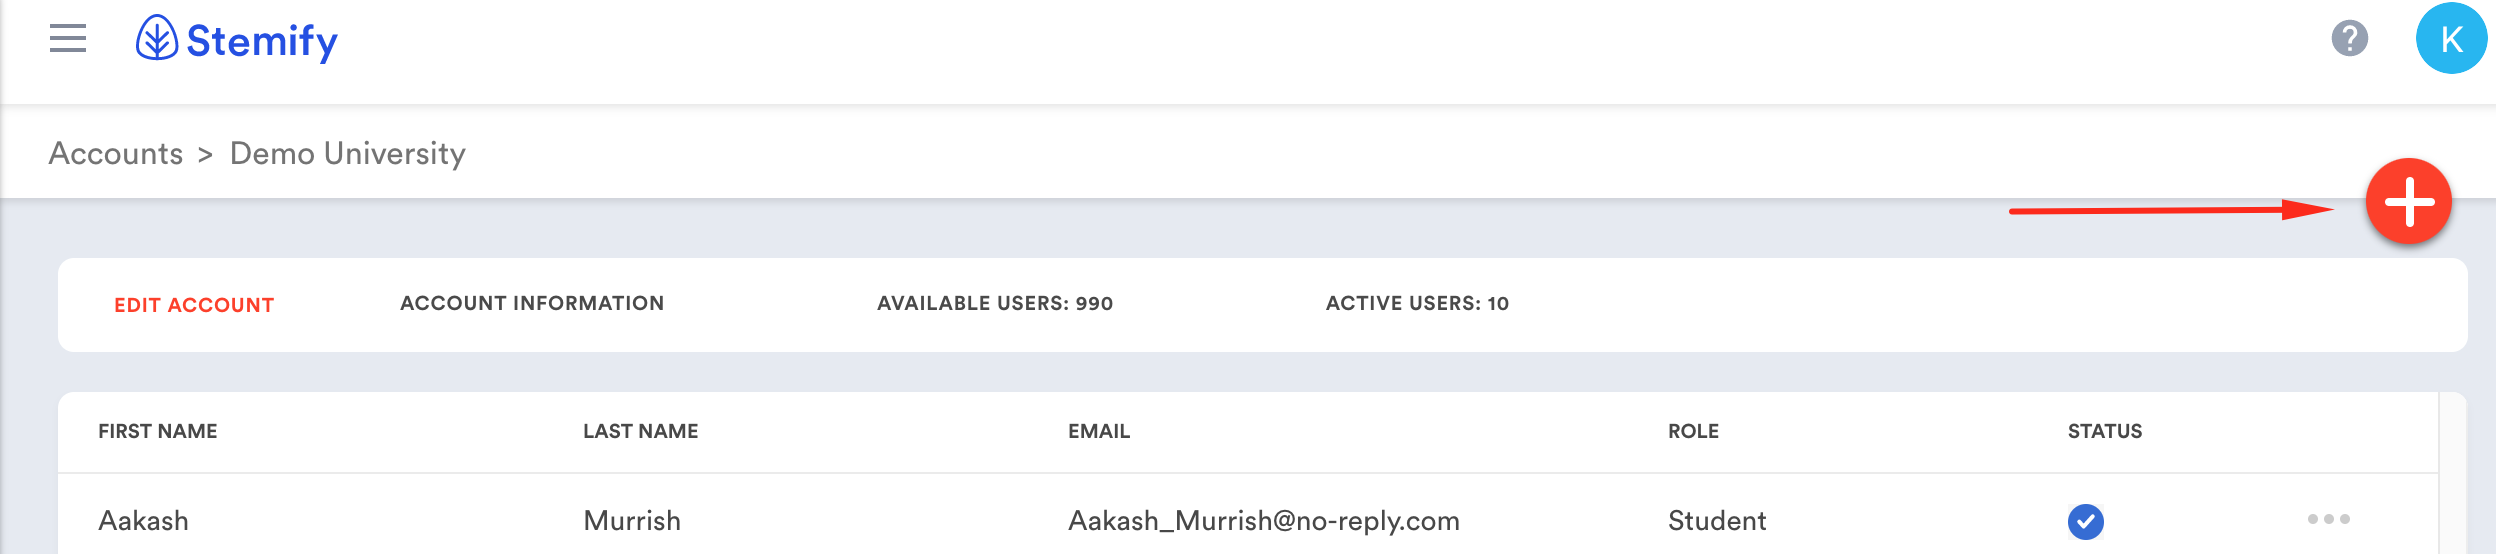Open the help question mark icon
2496x554 pixels.
2349,39
